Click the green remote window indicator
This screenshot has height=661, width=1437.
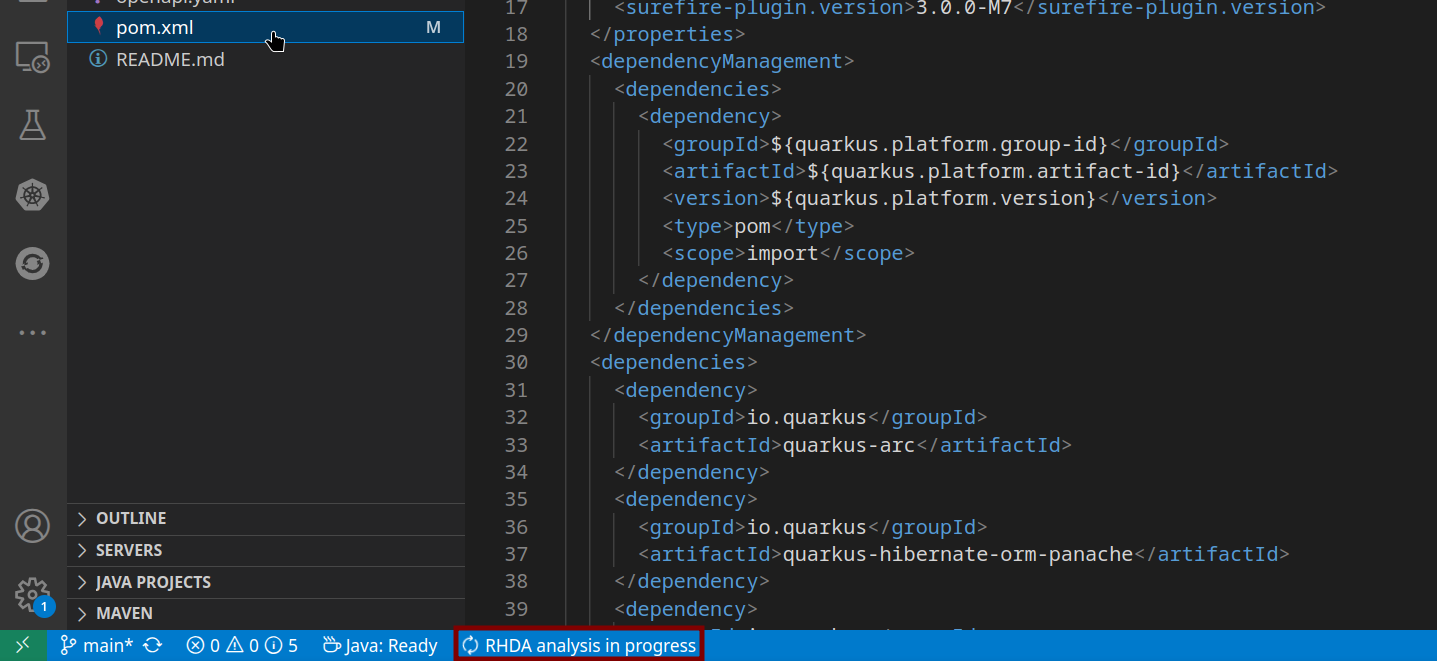23,646
